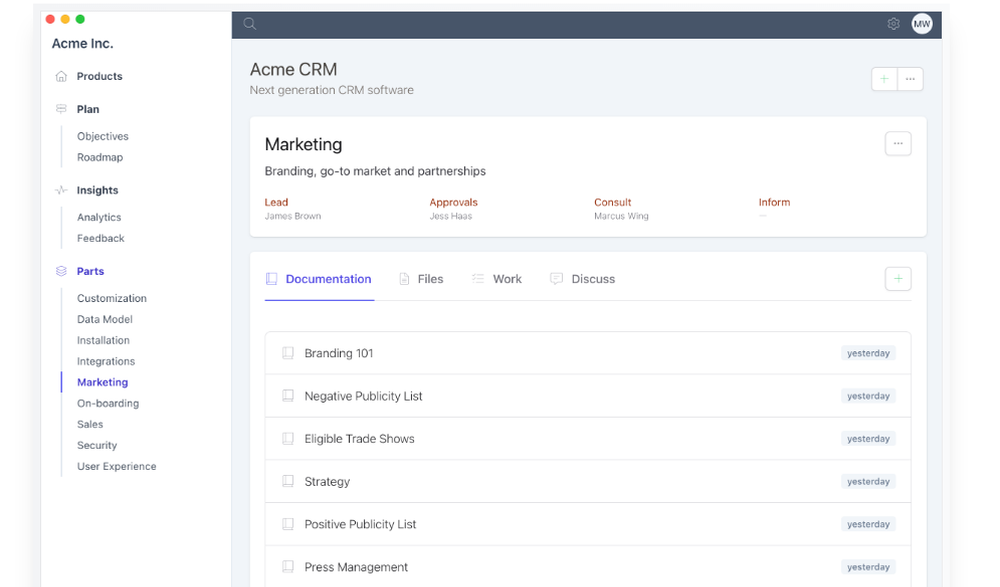Open the Negative Publicity List document
This screenshot has height=587, width=1000.
point(588,396)
